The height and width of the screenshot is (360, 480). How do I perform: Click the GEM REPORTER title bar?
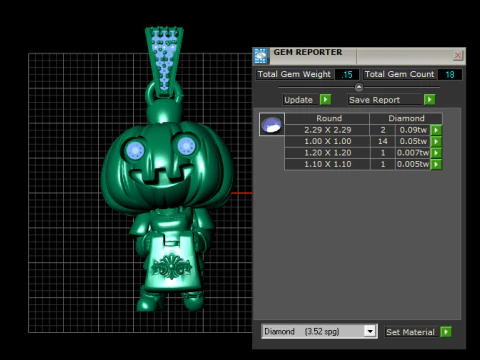[360, 56]
